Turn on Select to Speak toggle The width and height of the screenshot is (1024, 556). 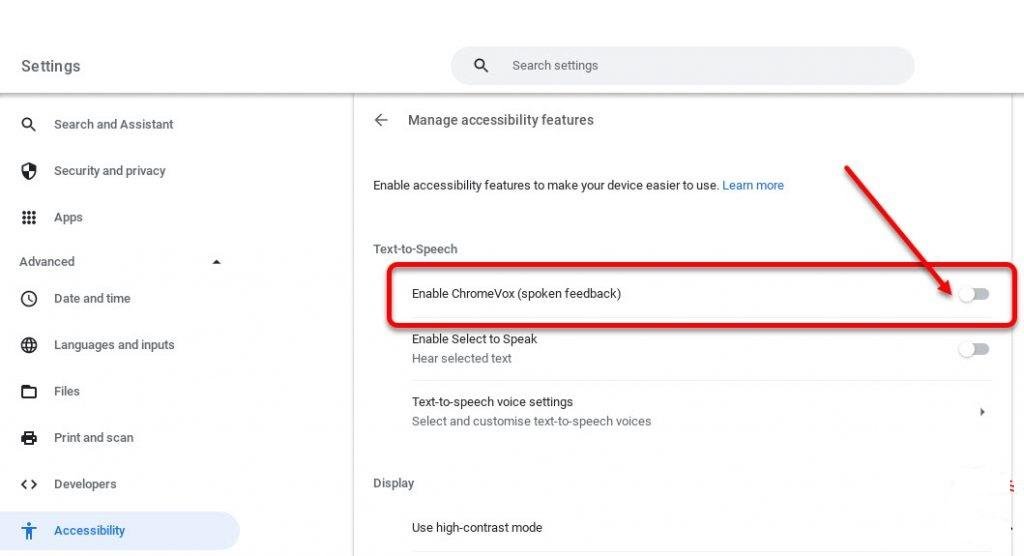[973, 349]
